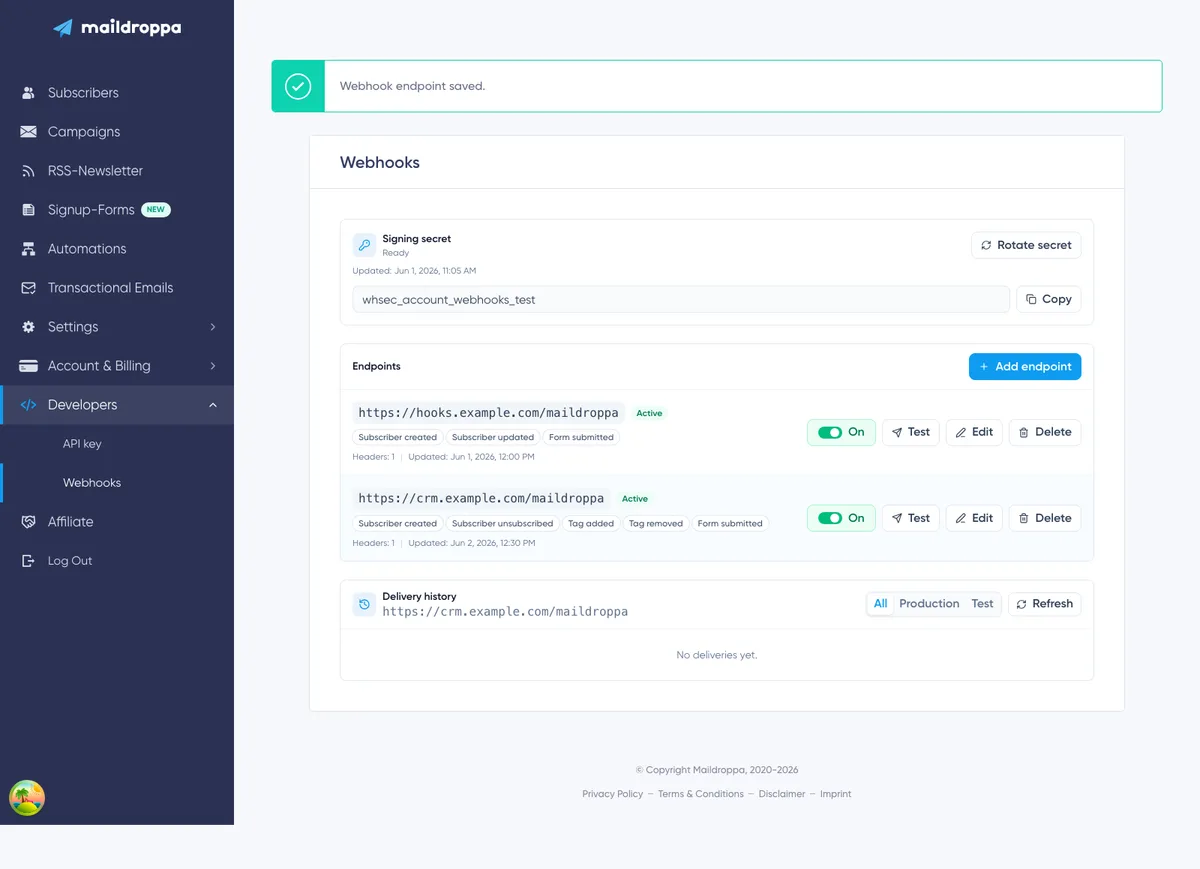
Task: Send a Test to crm.example.com endpoint
Action: [911, 518]
